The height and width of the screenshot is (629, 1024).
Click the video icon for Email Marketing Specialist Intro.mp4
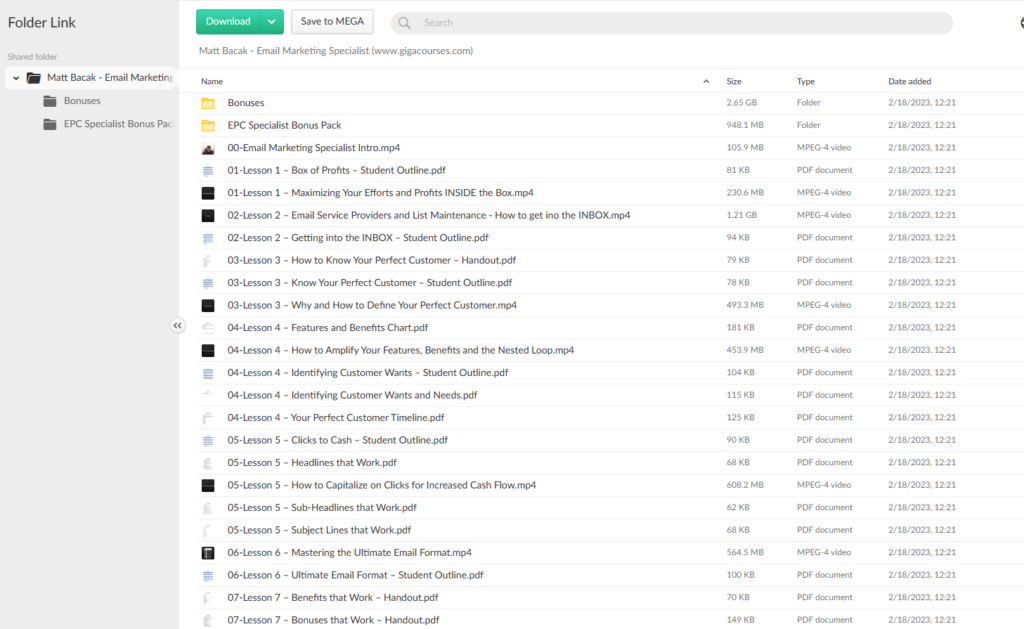tap(208, 147)
